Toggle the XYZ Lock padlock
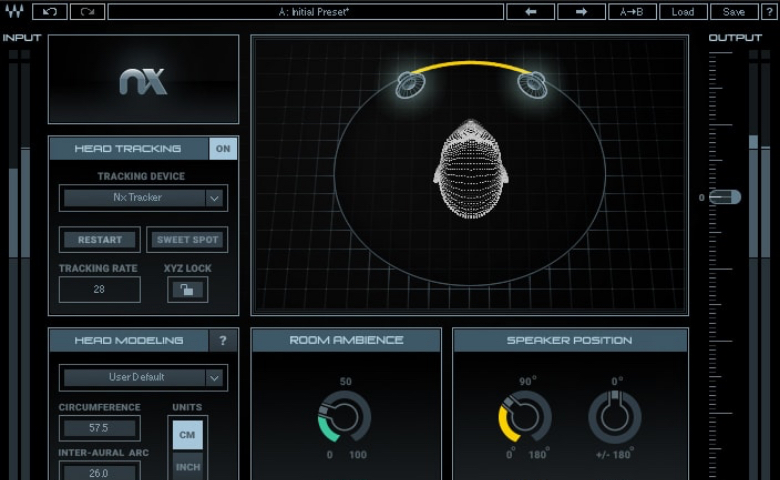Viewport: 780px width, 480px height. [187, 289]
